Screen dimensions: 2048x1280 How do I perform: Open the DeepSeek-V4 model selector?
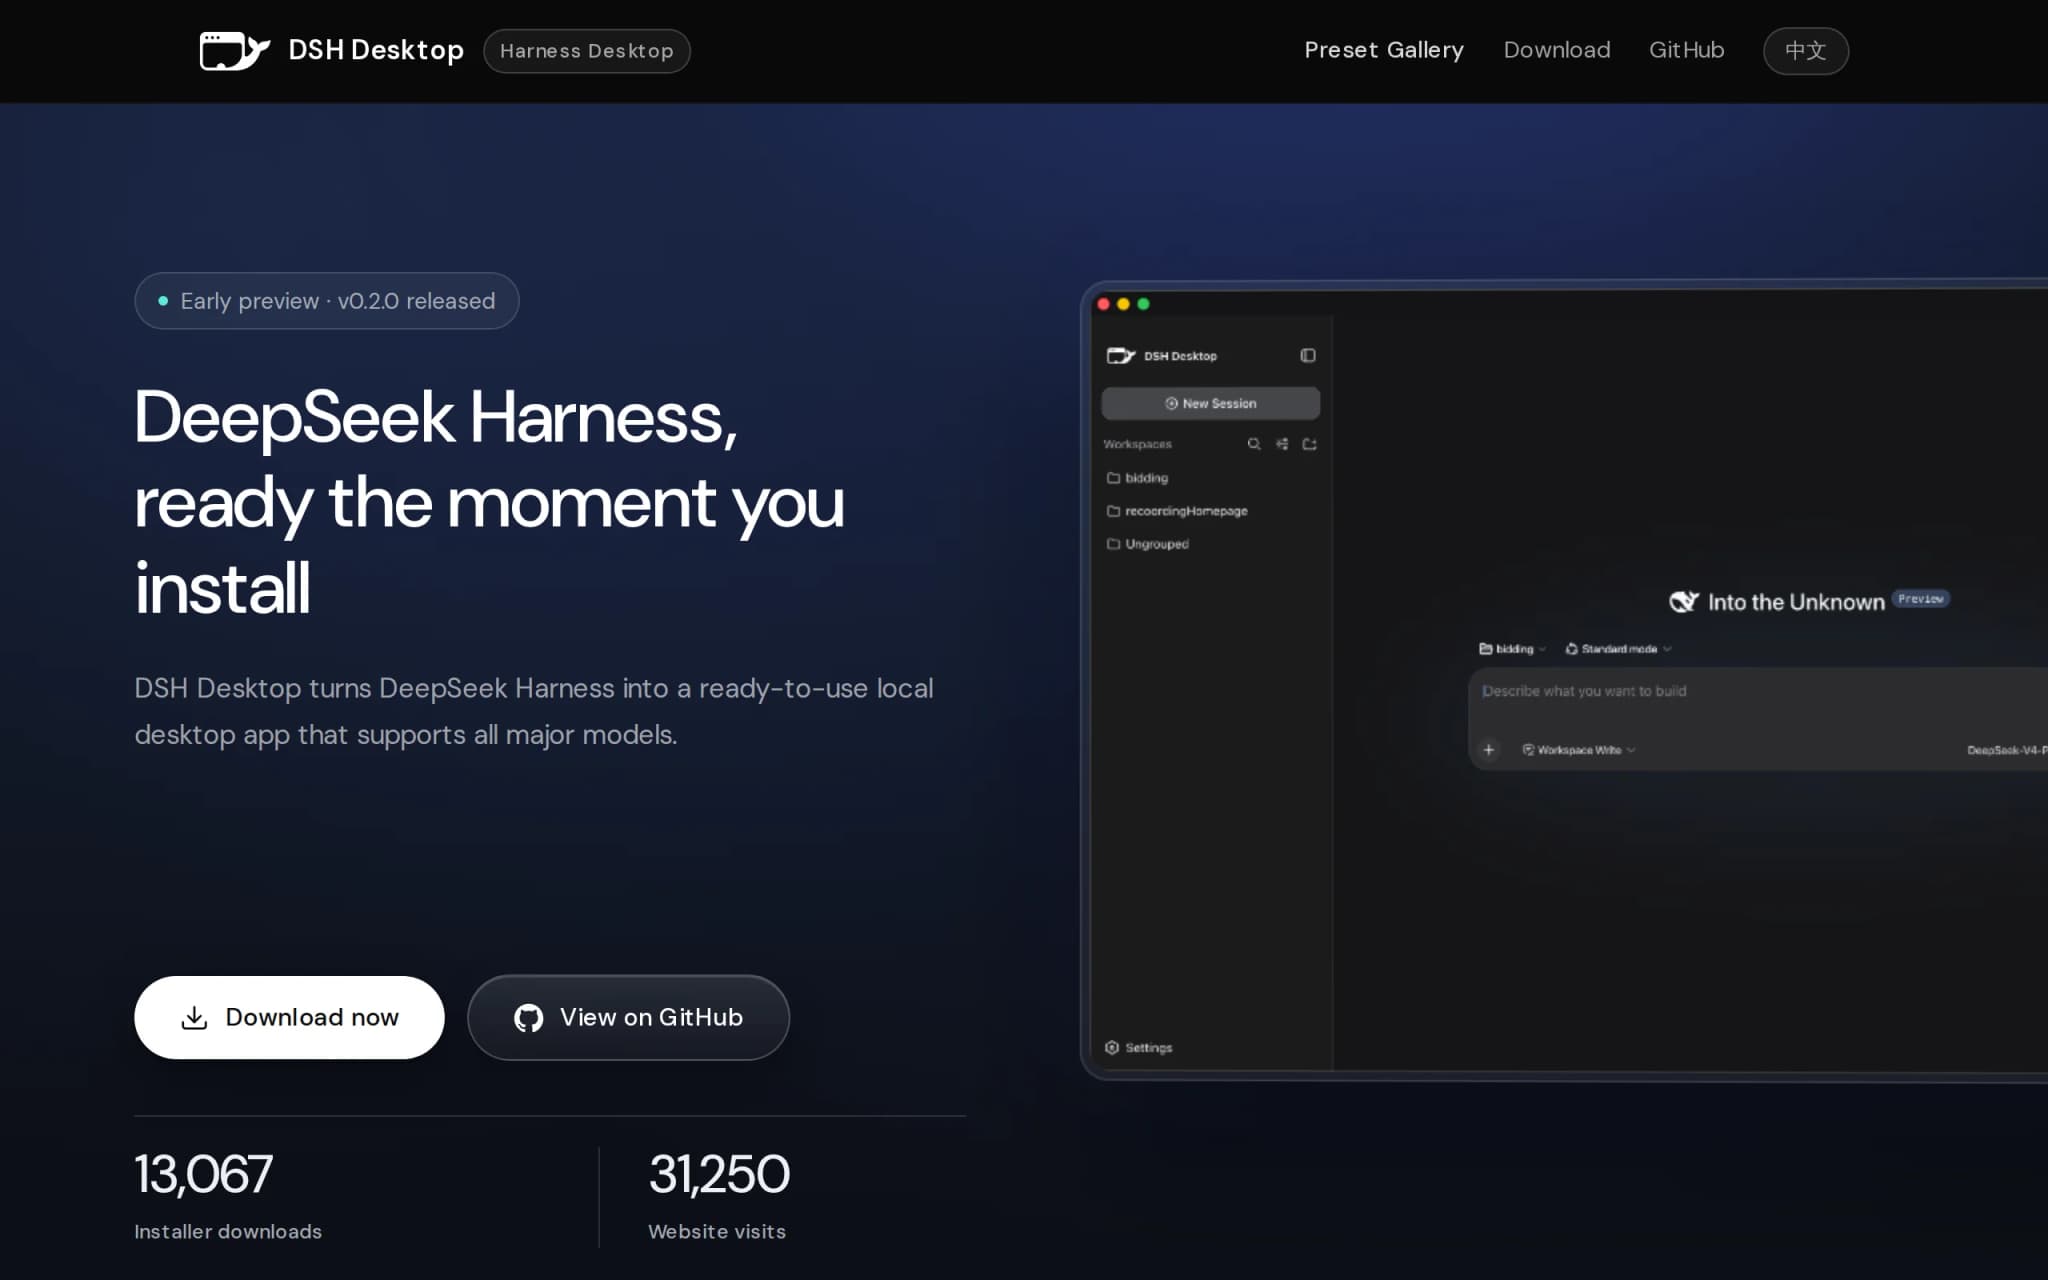(2006, 750)
